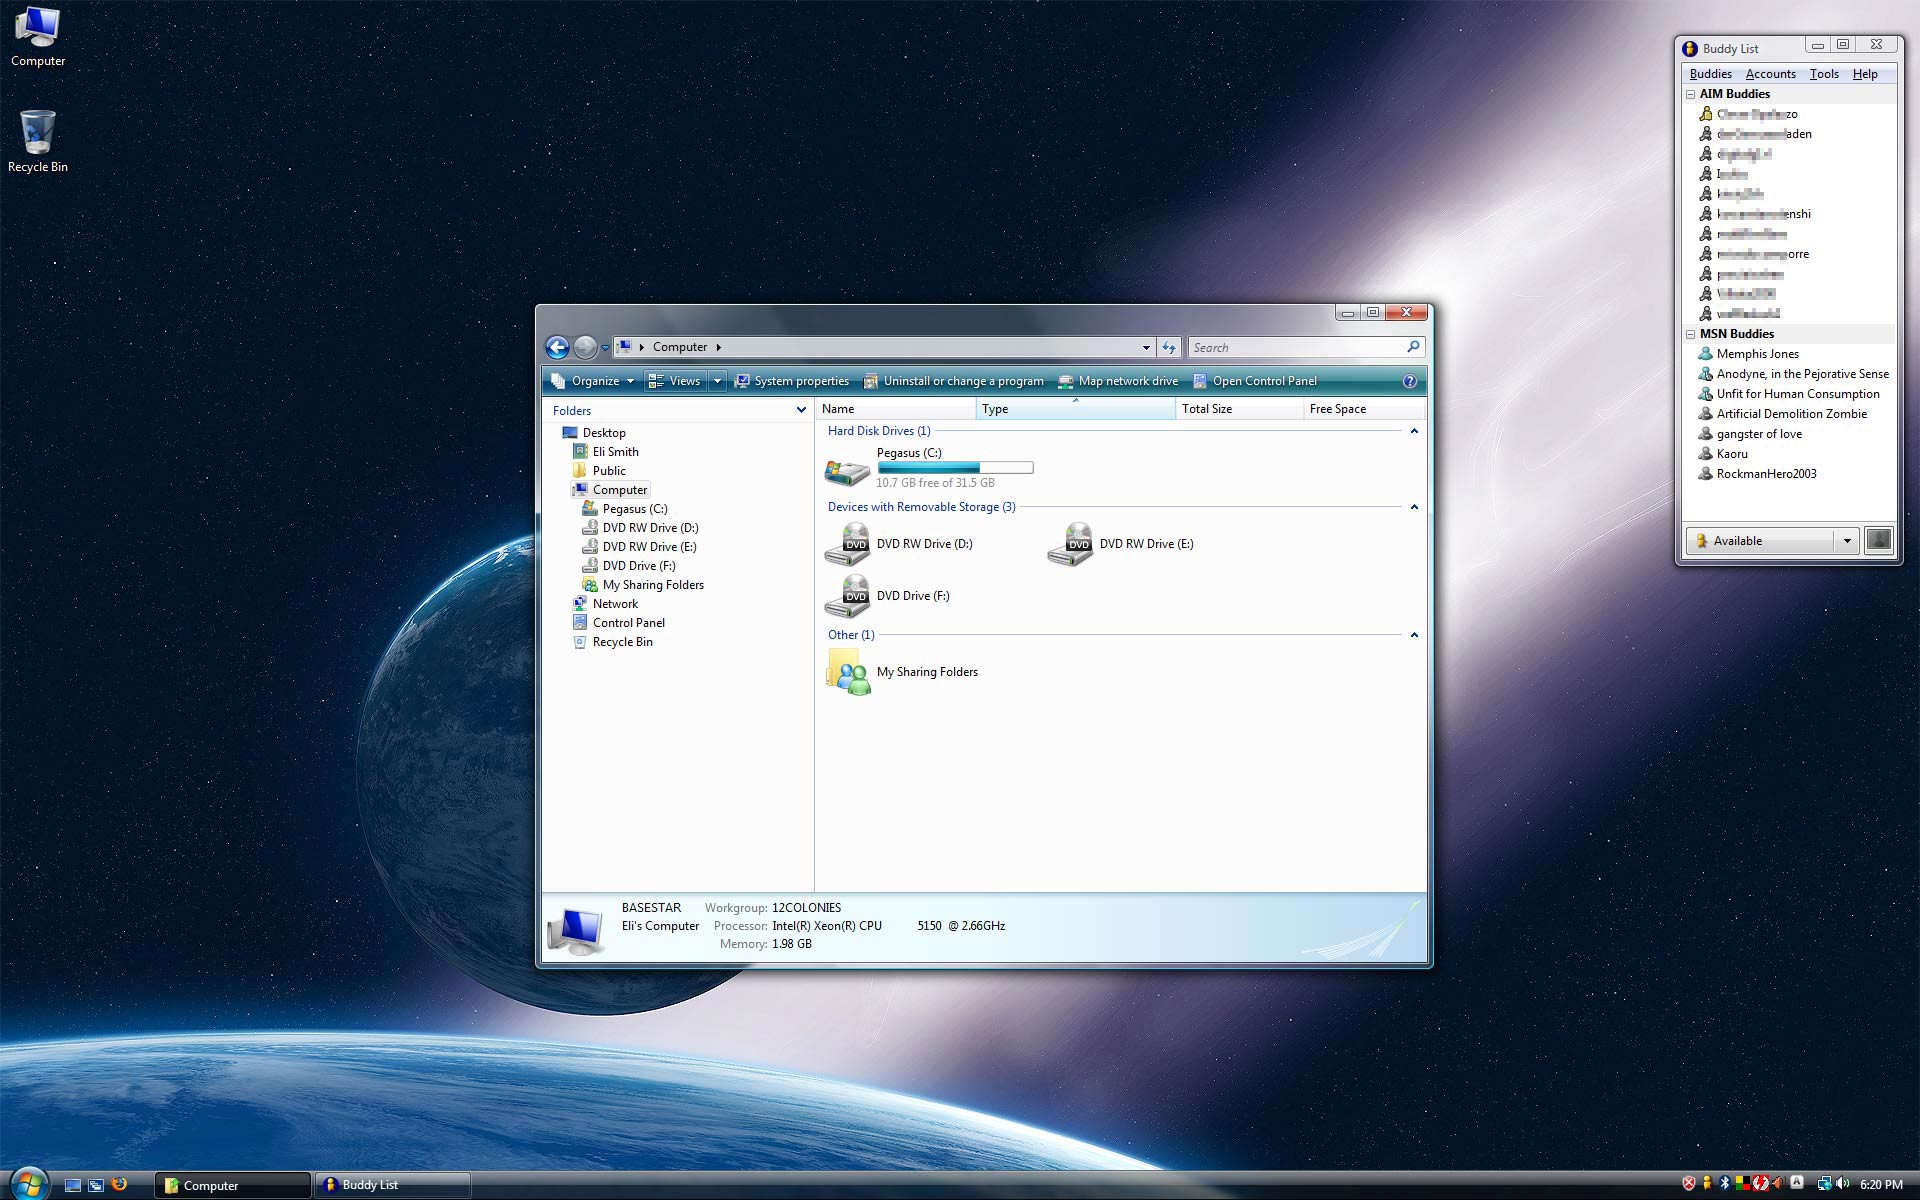The height and width of the screenshot is (1200, 1920).
Task: Open address bar history dropdown
Action: click(x=1146, y=347)
